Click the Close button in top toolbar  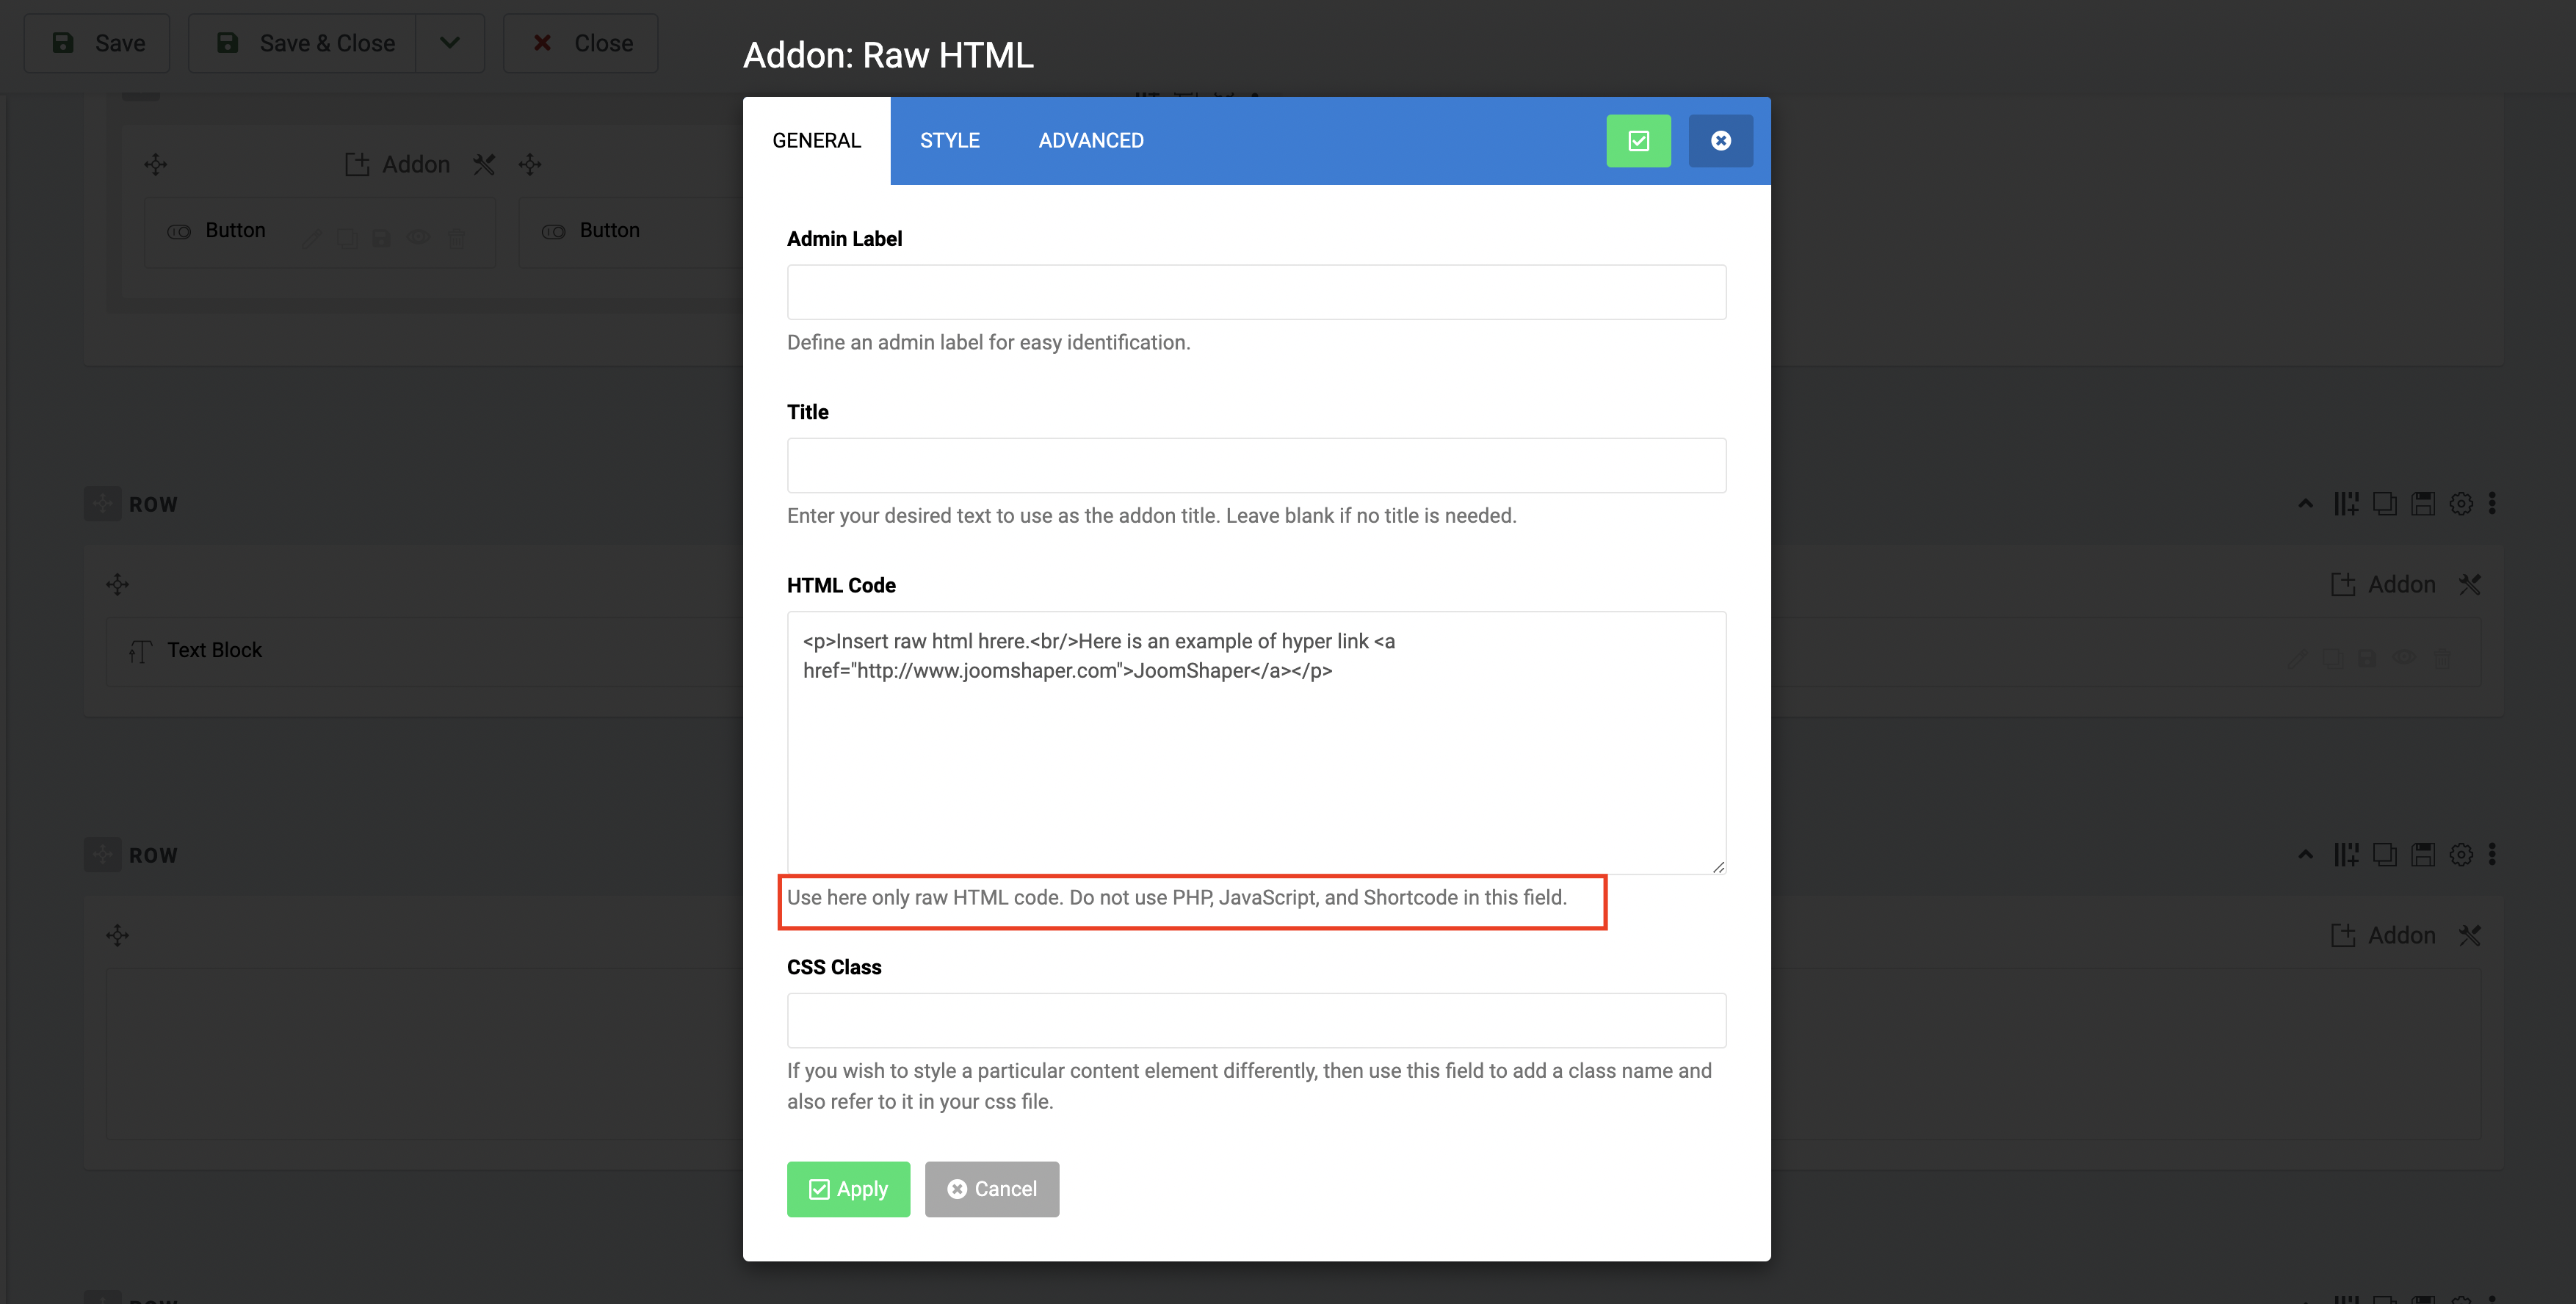pos(580,43)
